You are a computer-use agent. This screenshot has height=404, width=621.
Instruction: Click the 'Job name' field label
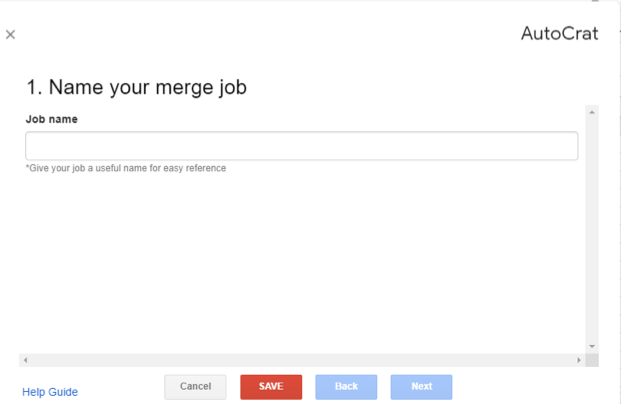52,119
